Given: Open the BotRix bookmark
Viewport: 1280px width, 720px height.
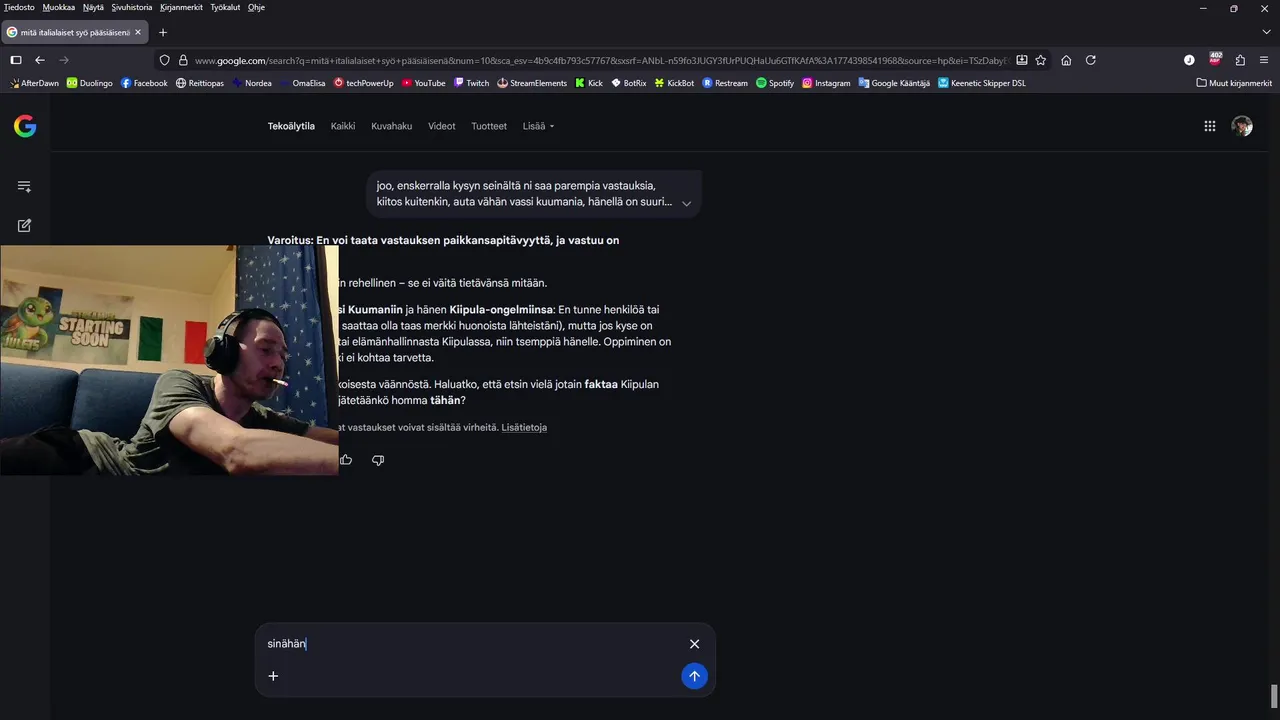Looking at the screenshot, I should [x=629, y=83].
